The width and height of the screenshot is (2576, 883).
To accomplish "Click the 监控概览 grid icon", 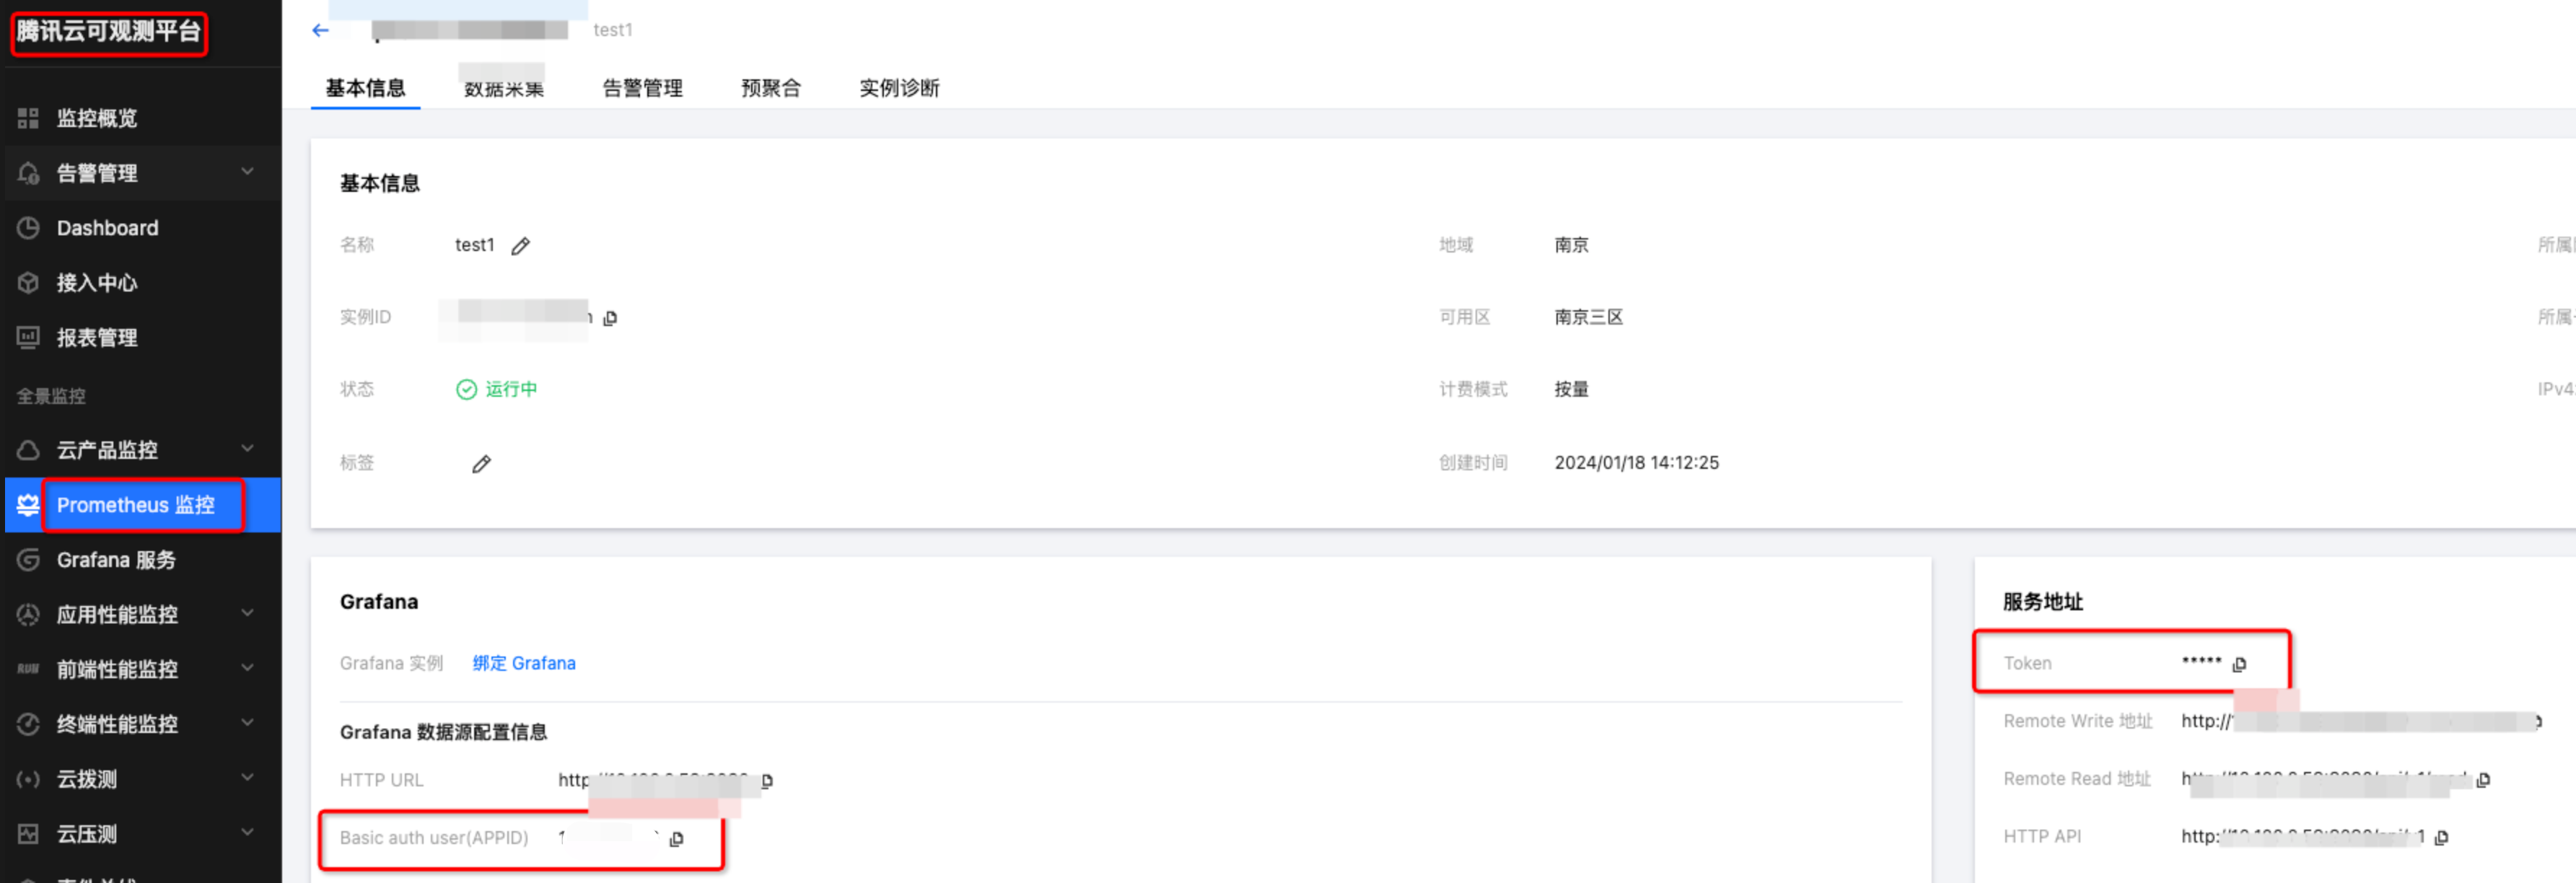I will tap(28, 118).
